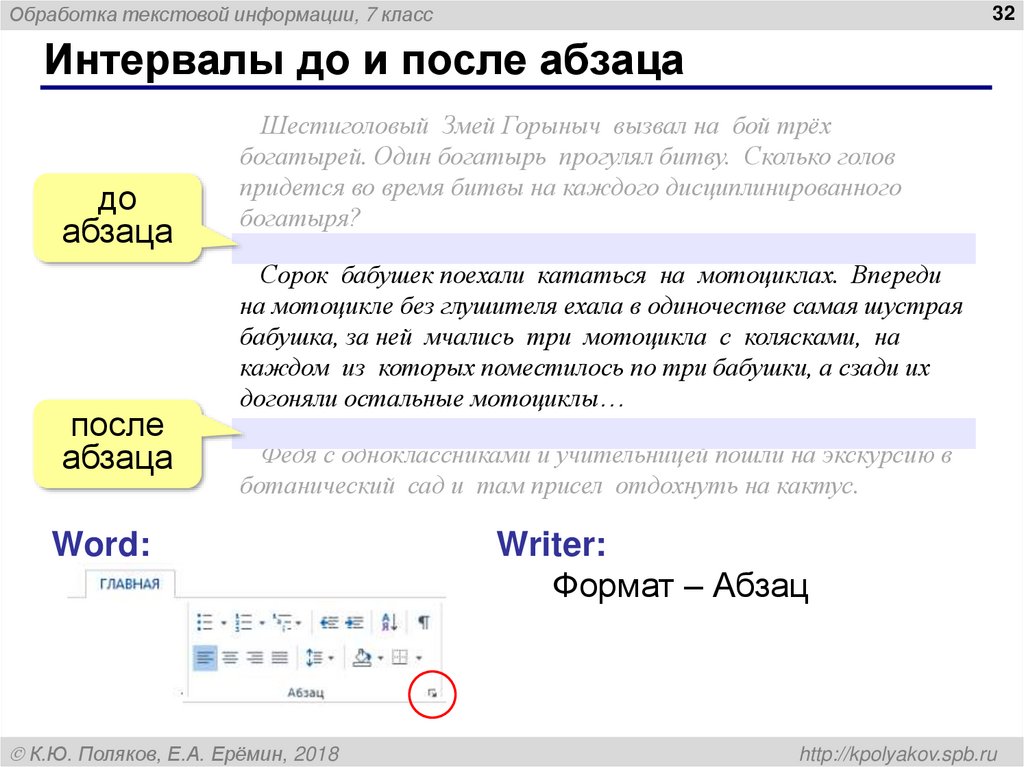Toggle show paragraph marks ¶
Viewport: 1024px width, 767px height.
424,622
